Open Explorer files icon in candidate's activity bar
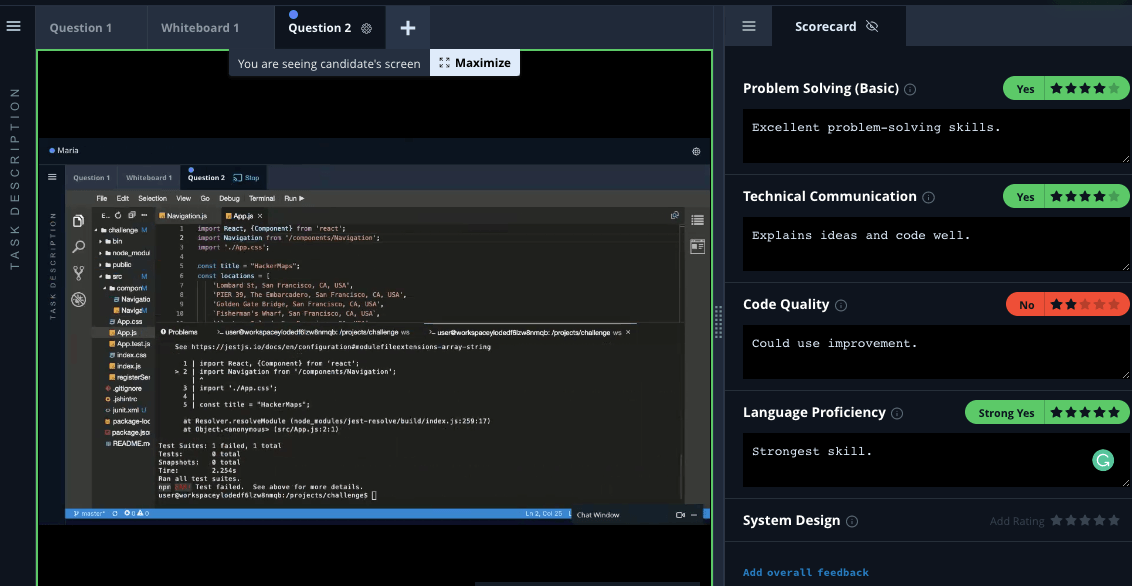This screenshot has width=1132, height=586. (79, 221)
